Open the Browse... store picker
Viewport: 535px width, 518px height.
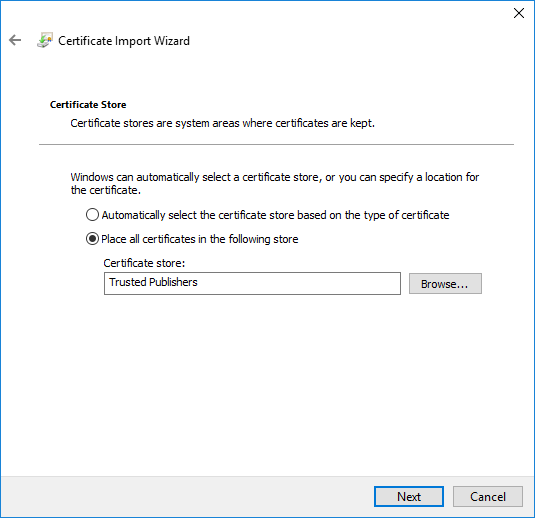click(x=445, y=284)
